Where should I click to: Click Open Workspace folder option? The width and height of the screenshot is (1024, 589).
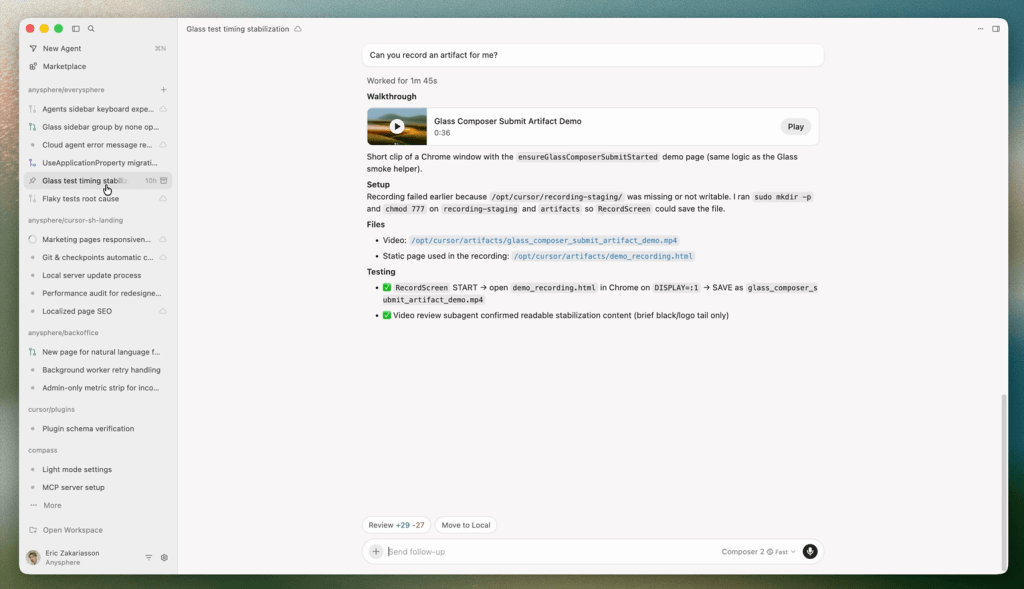tap(72, 530)
